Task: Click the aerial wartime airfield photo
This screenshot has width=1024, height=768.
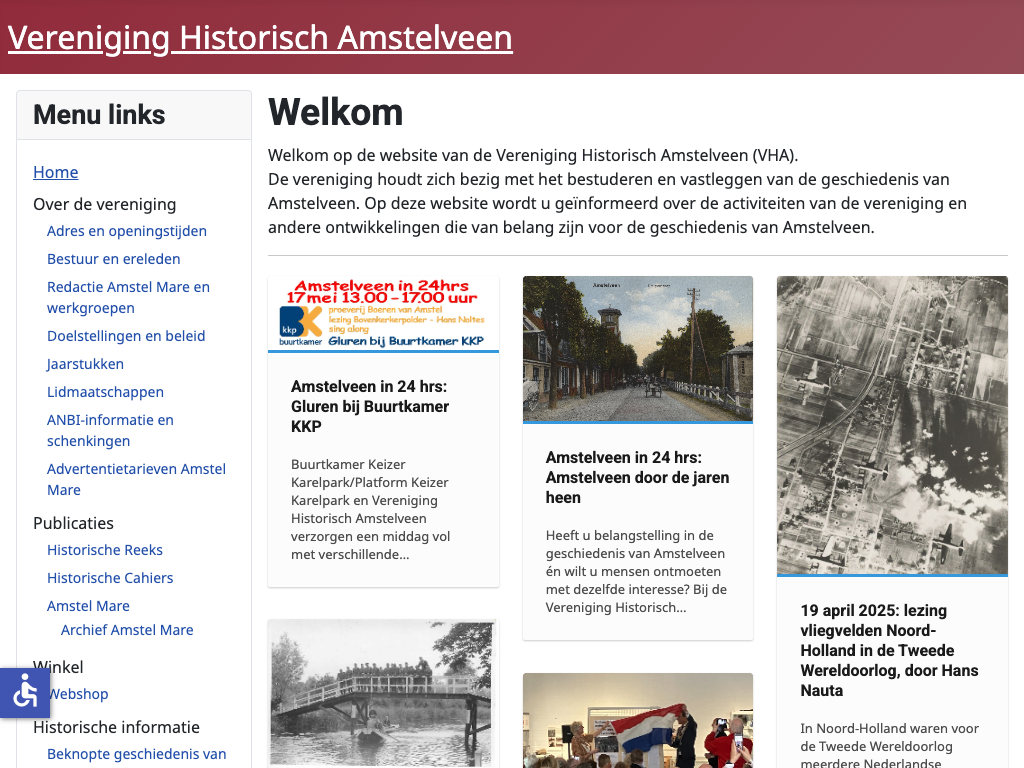Action: [x=892, y=425]
